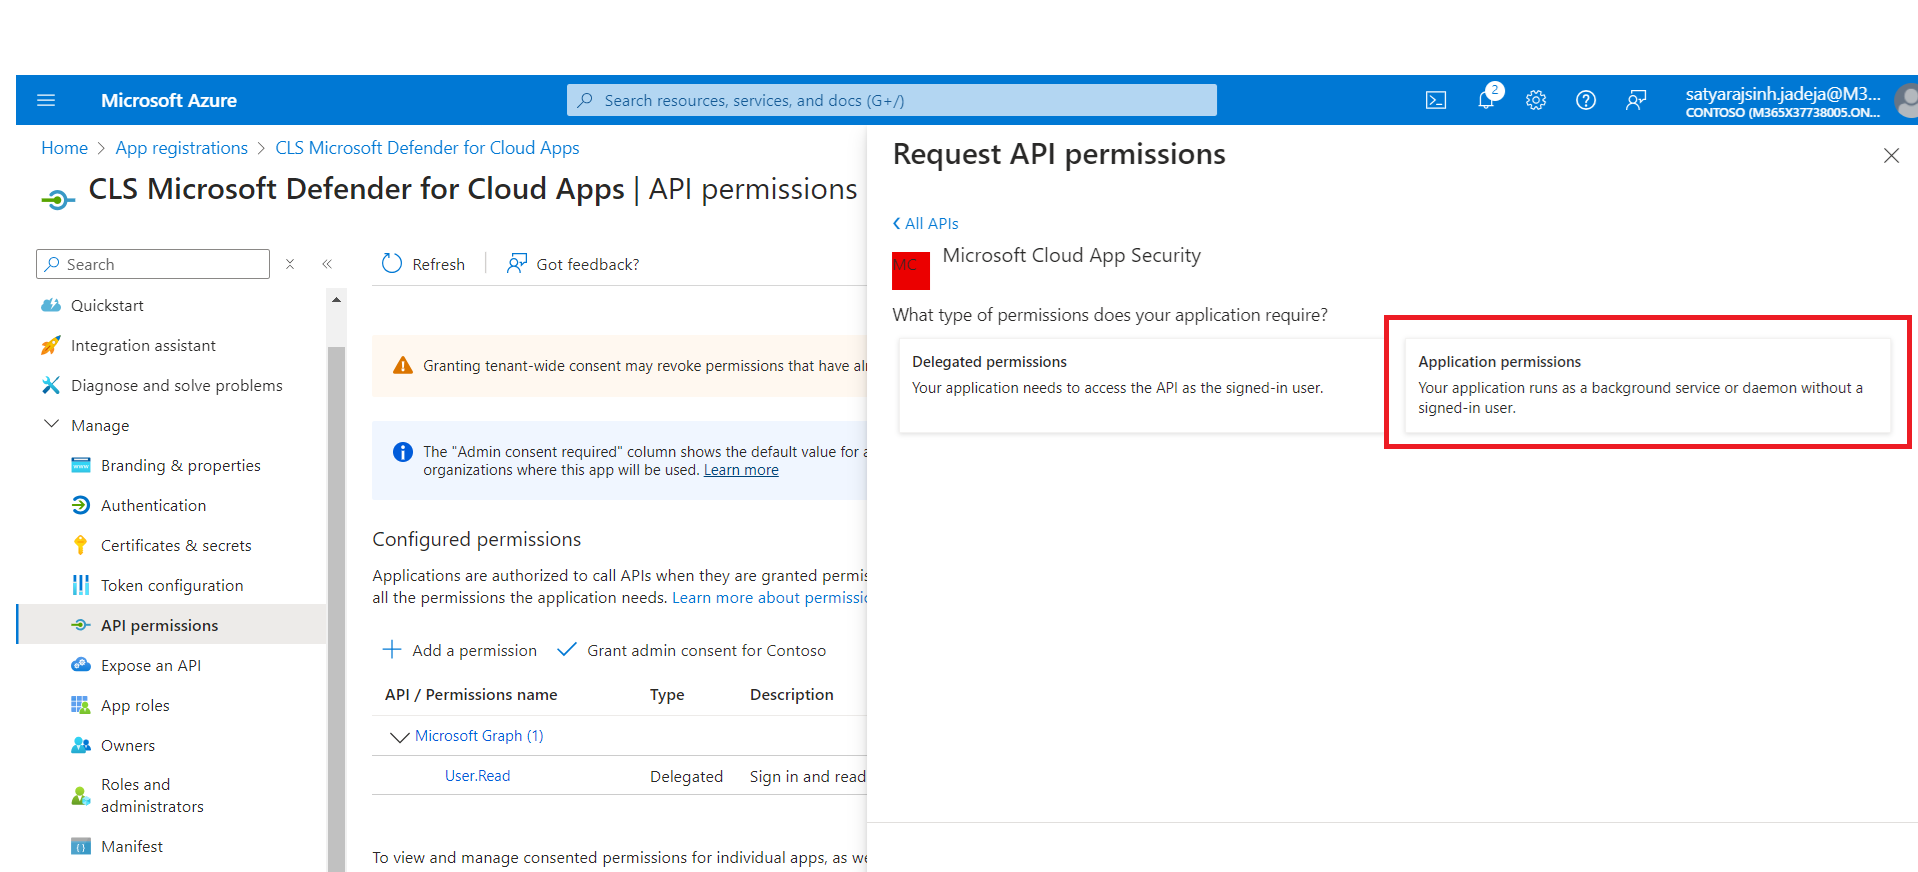Viewport: 1918px width, 872px height.
Task: Click the Description column header
Action: tap(792, 695)
